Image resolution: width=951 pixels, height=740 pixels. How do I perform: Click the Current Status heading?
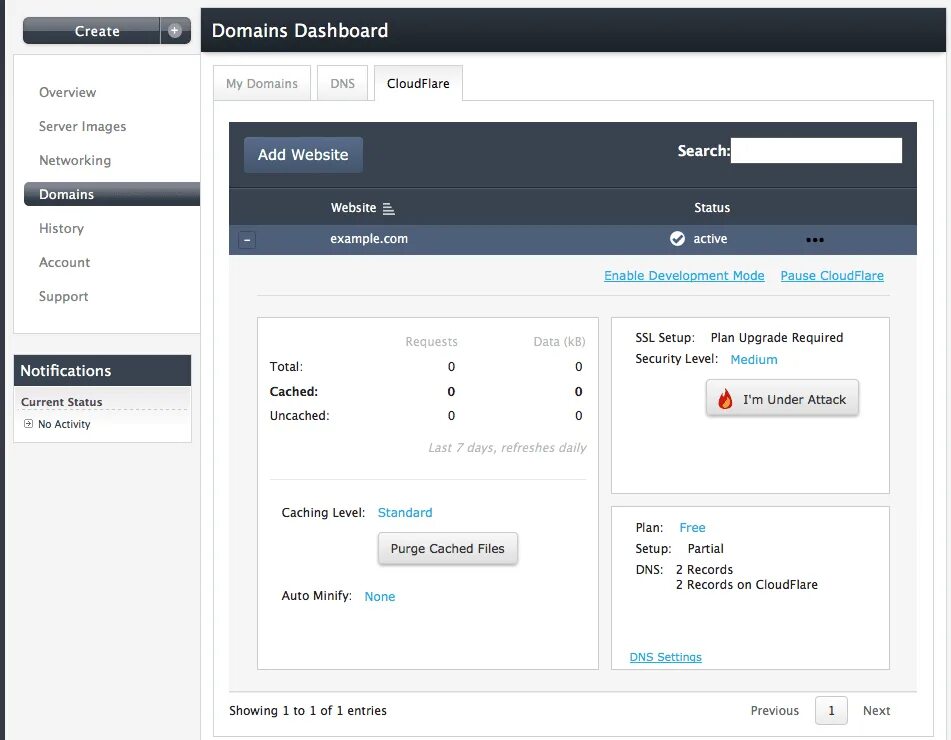pyautogui.click(x=61, y=402)
